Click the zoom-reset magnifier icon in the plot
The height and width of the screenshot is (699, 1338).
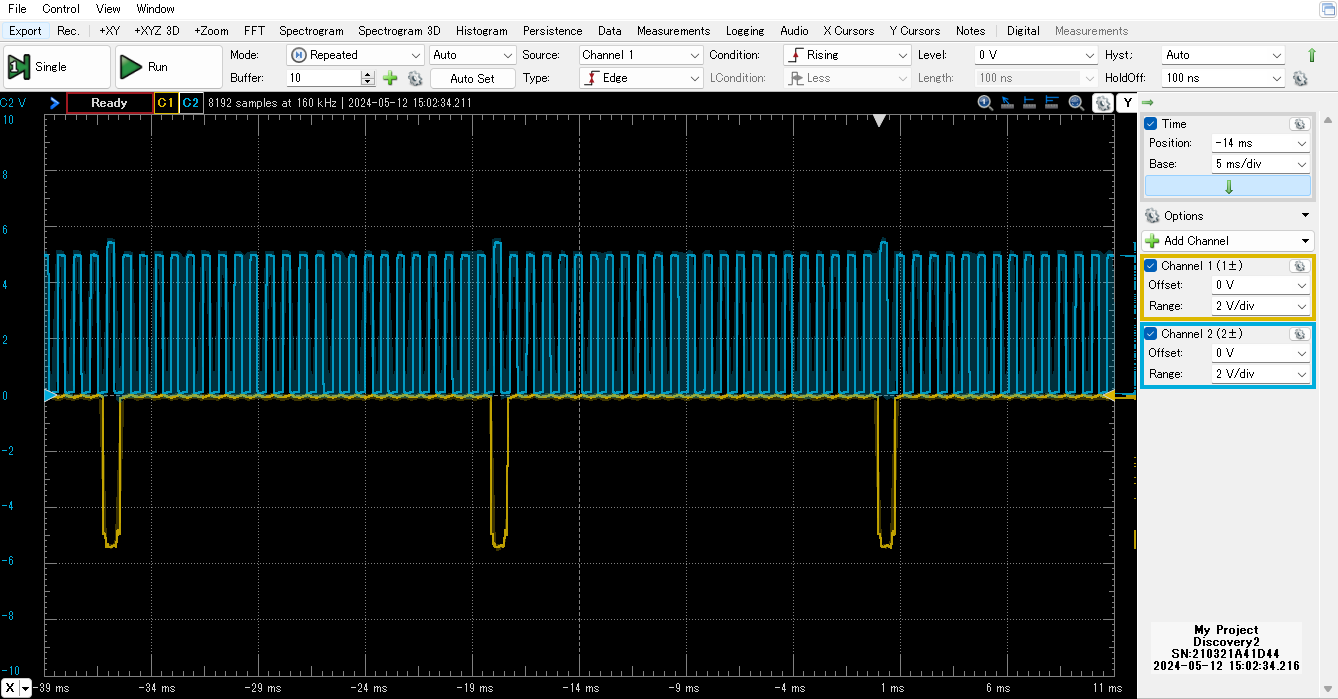(985, 103)
